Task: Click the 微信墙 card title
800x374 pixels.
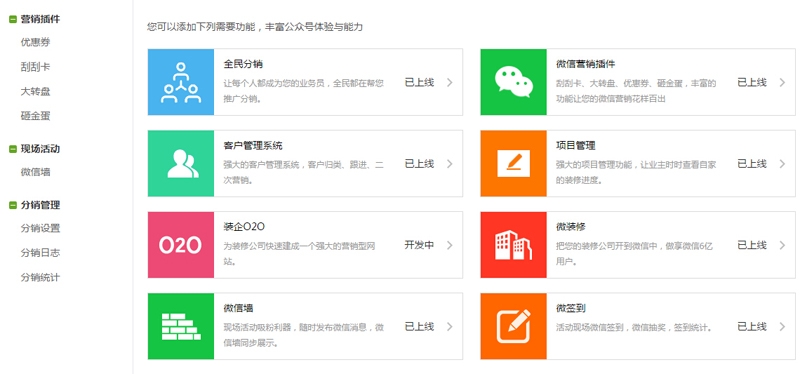Action: [x=238, y=309]
